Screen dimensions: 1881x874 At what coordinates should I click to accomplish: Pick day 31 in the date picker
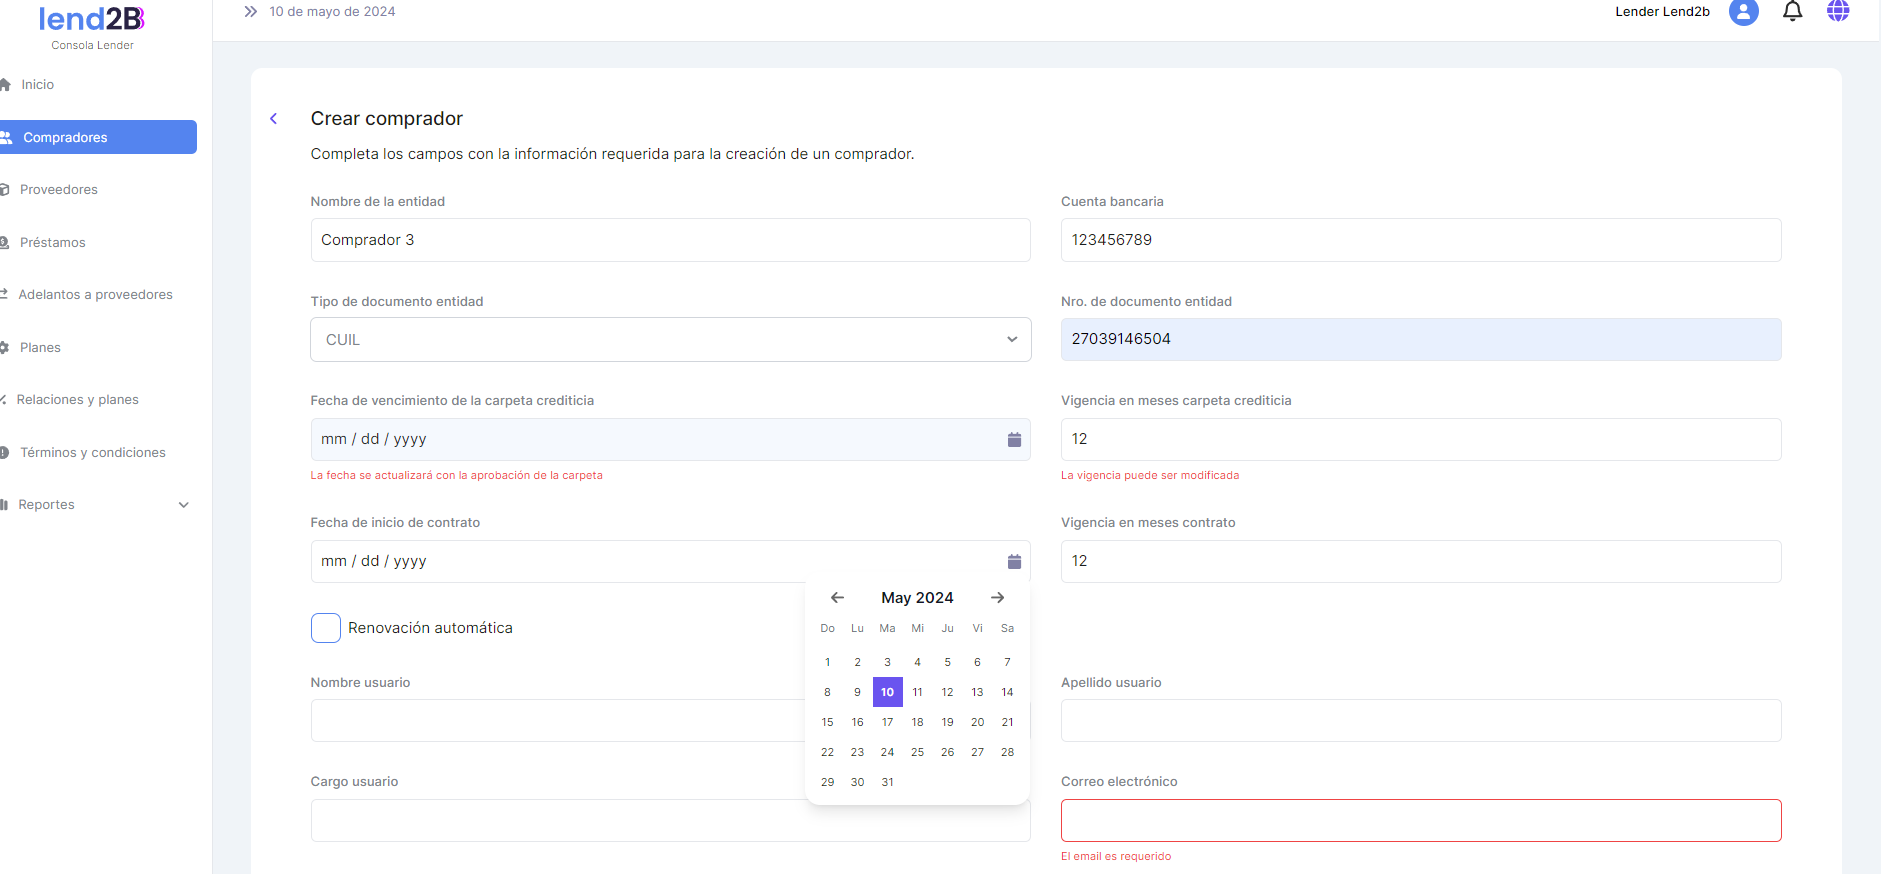click(x=887, y=782)
